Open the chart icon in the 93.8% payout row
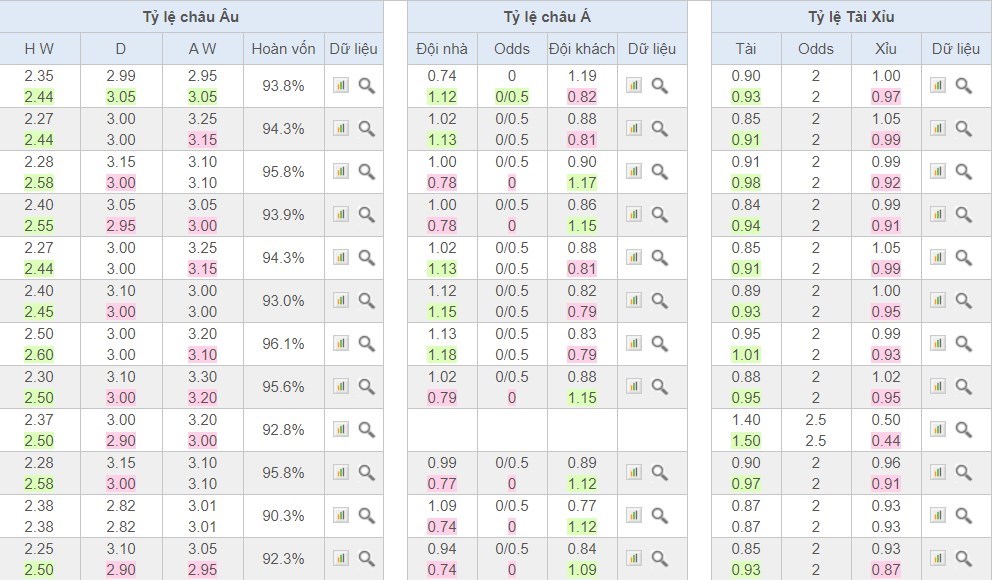This screenshot has width=996, height=580. [341, 85]
